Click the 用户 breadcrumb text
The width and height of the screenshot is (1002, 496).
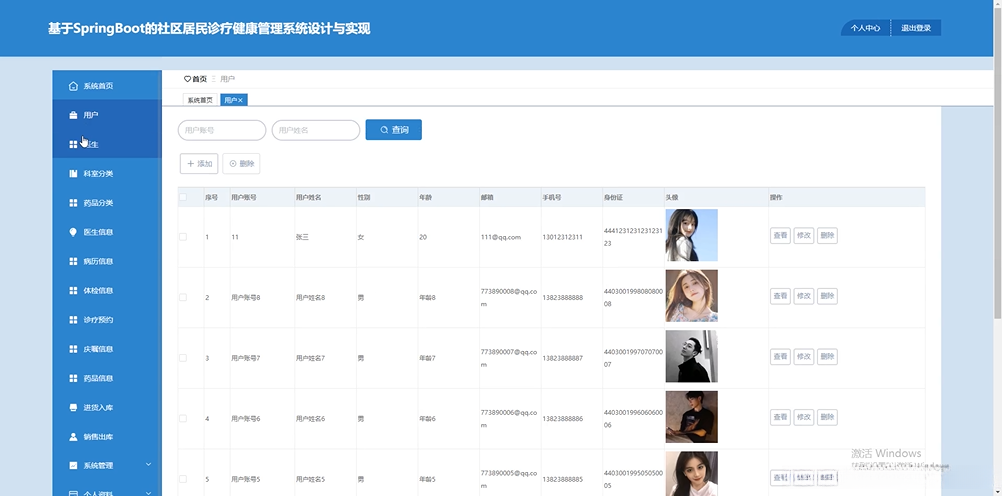pos(227,79)
